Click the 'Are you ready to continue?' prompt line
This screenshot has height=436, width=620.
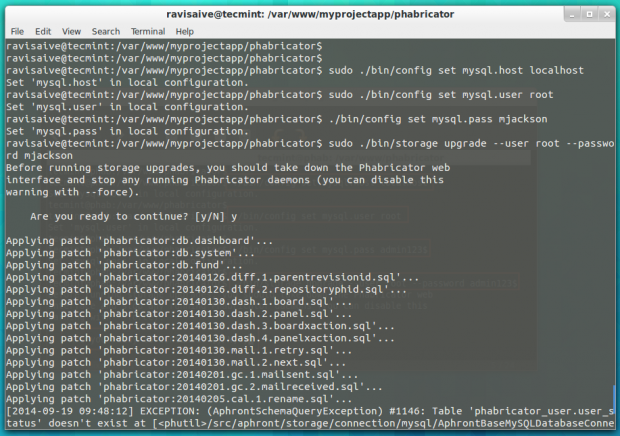[x=134, y=217]
